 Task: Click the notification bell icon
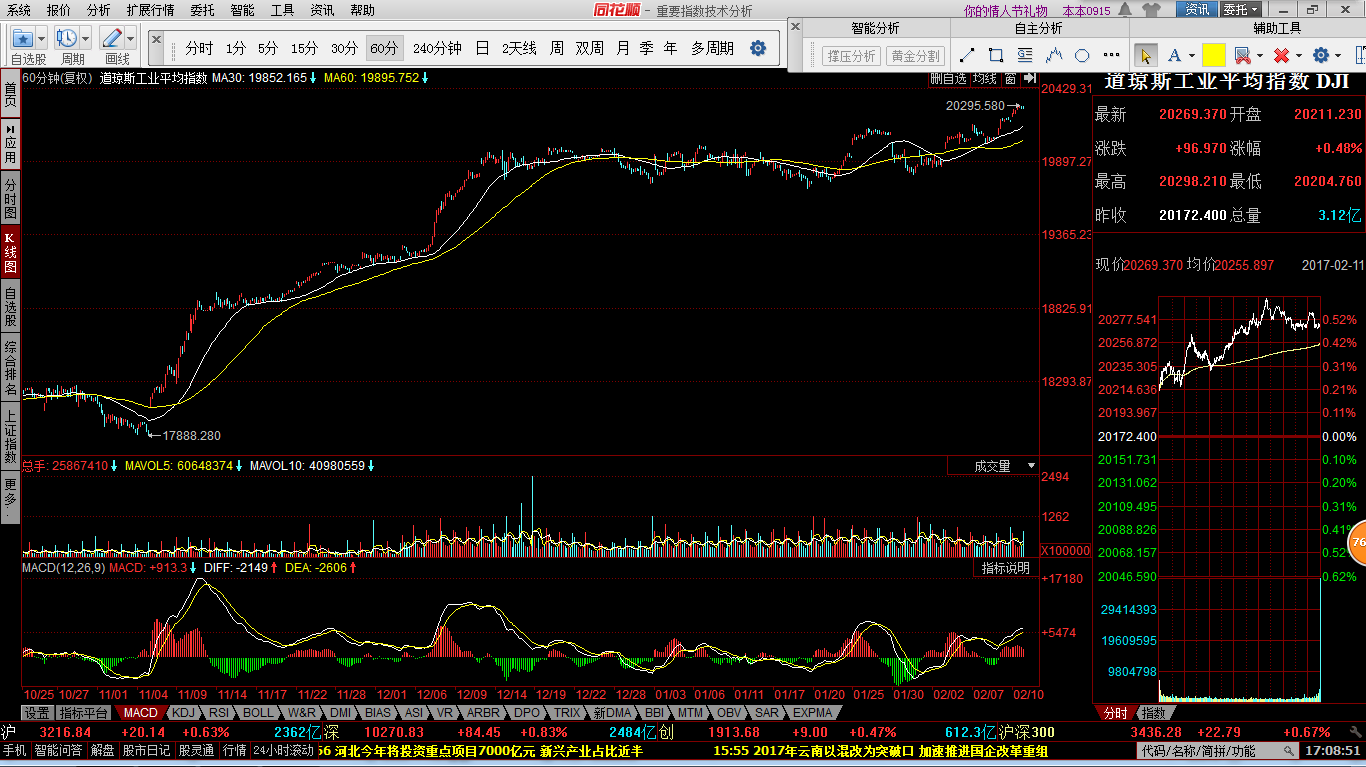(x=1127, y=10)
